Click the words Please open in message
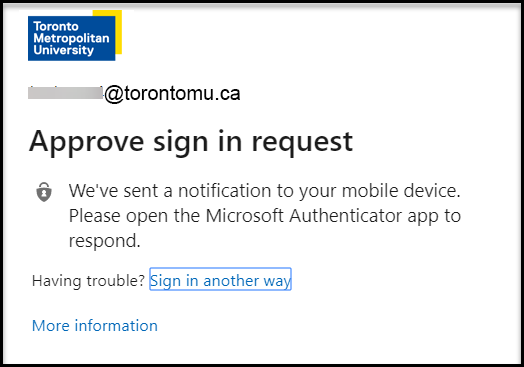 (x=118, y=216)
